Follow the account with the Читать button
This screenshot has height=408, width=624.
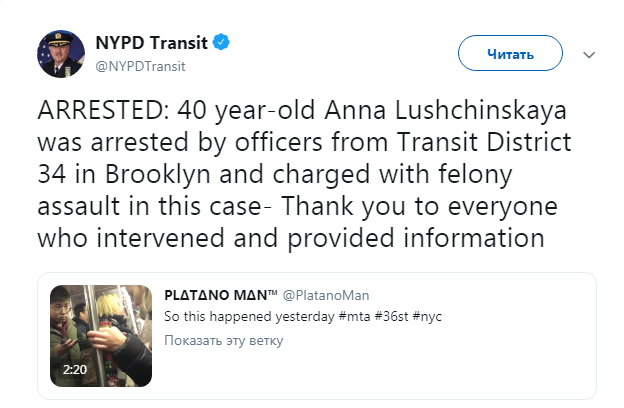click(x=510, y=53)
